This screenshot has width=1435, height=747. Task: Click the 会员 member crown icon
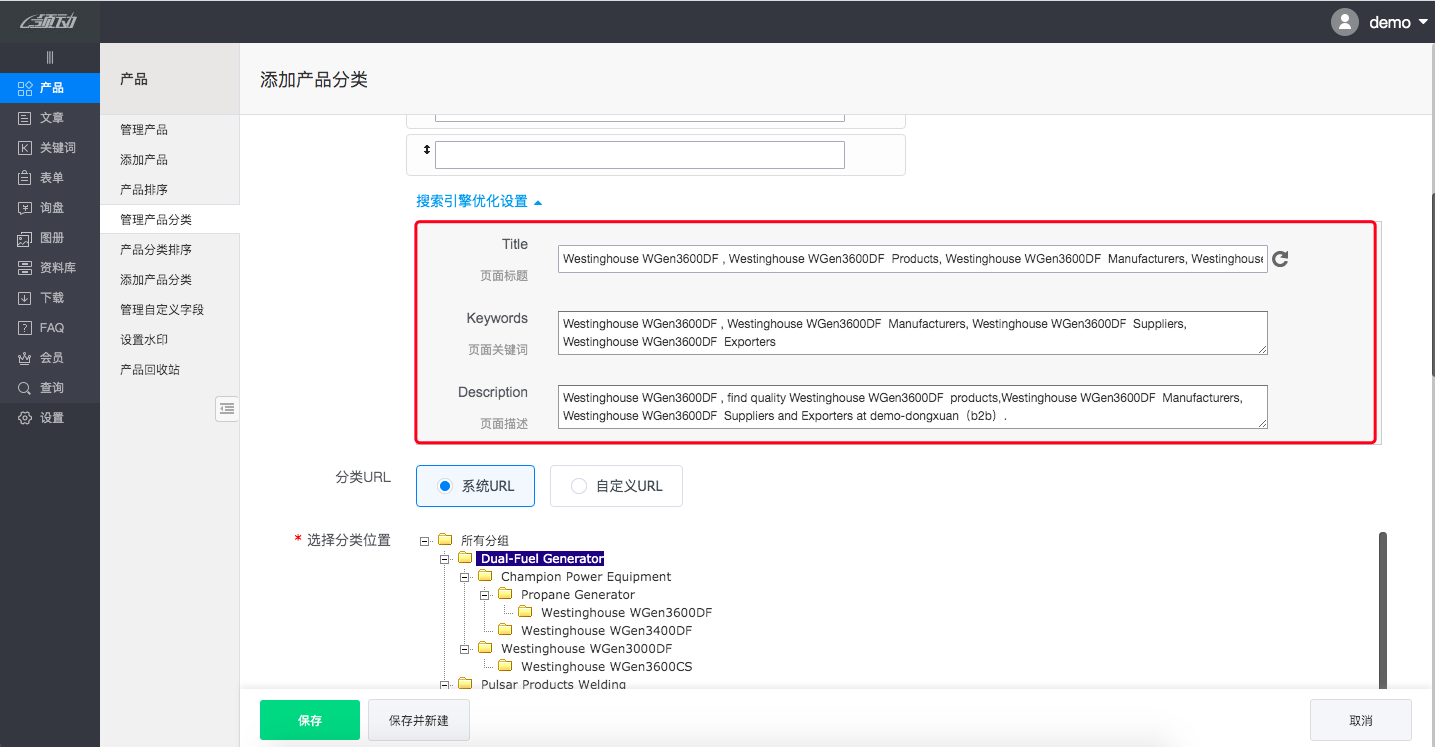click(26, 358)
